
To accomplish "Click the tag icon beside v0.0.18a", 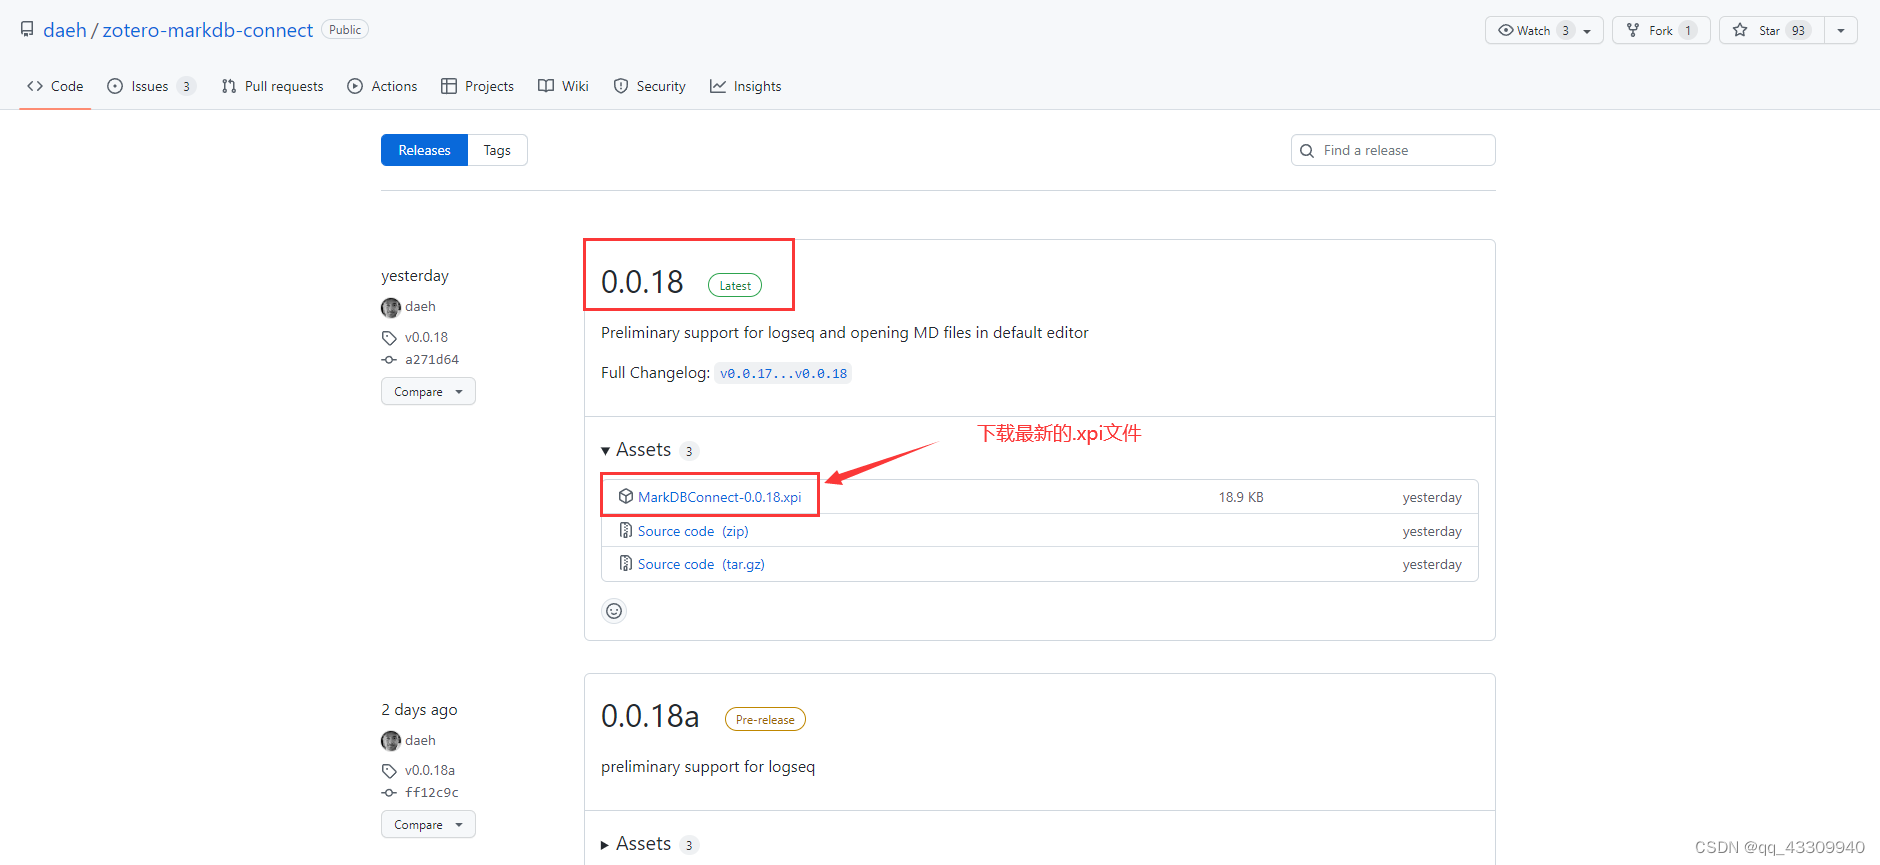I will [389, 771].
